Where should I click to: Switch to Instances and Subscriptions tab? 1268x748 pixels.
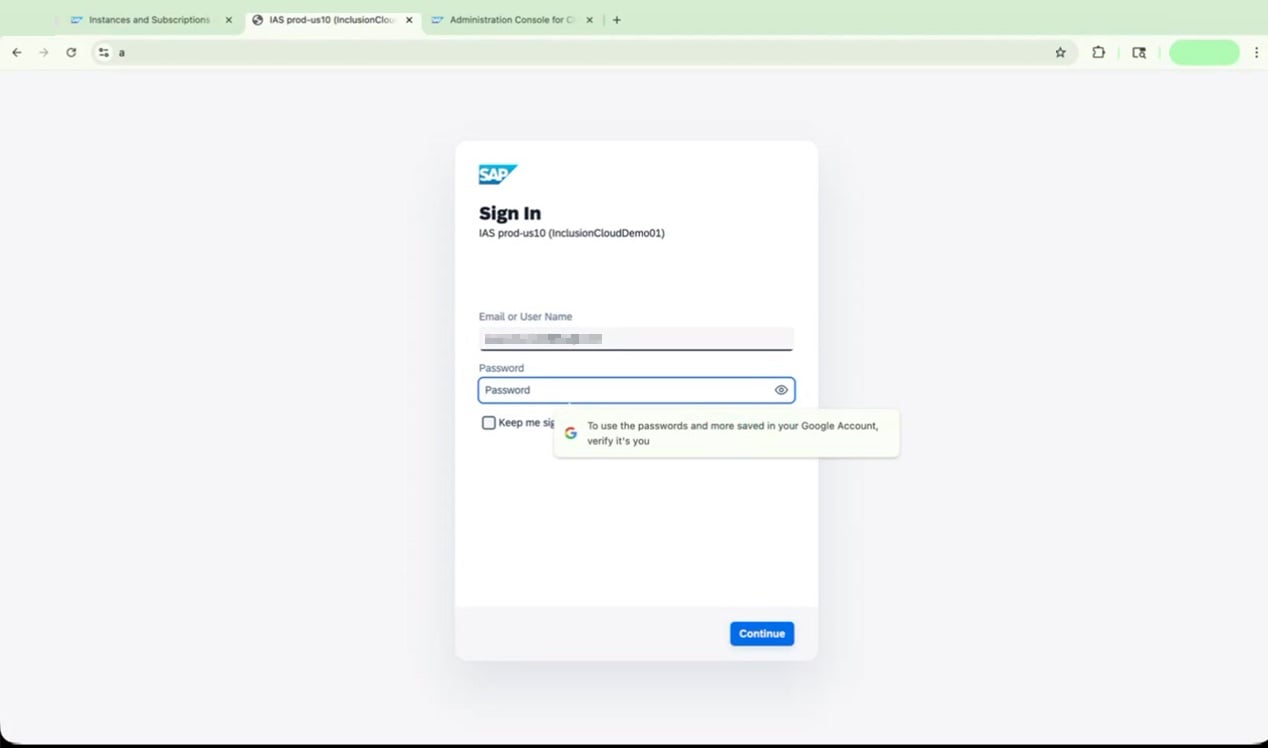(x=150, y=20)
